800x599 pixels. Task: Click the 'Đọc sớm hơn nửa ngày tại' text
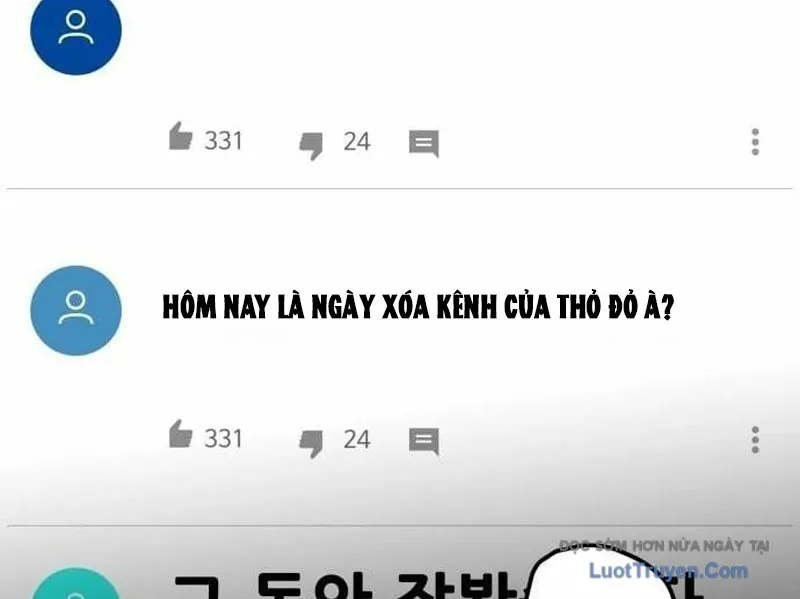coord(664,546)
